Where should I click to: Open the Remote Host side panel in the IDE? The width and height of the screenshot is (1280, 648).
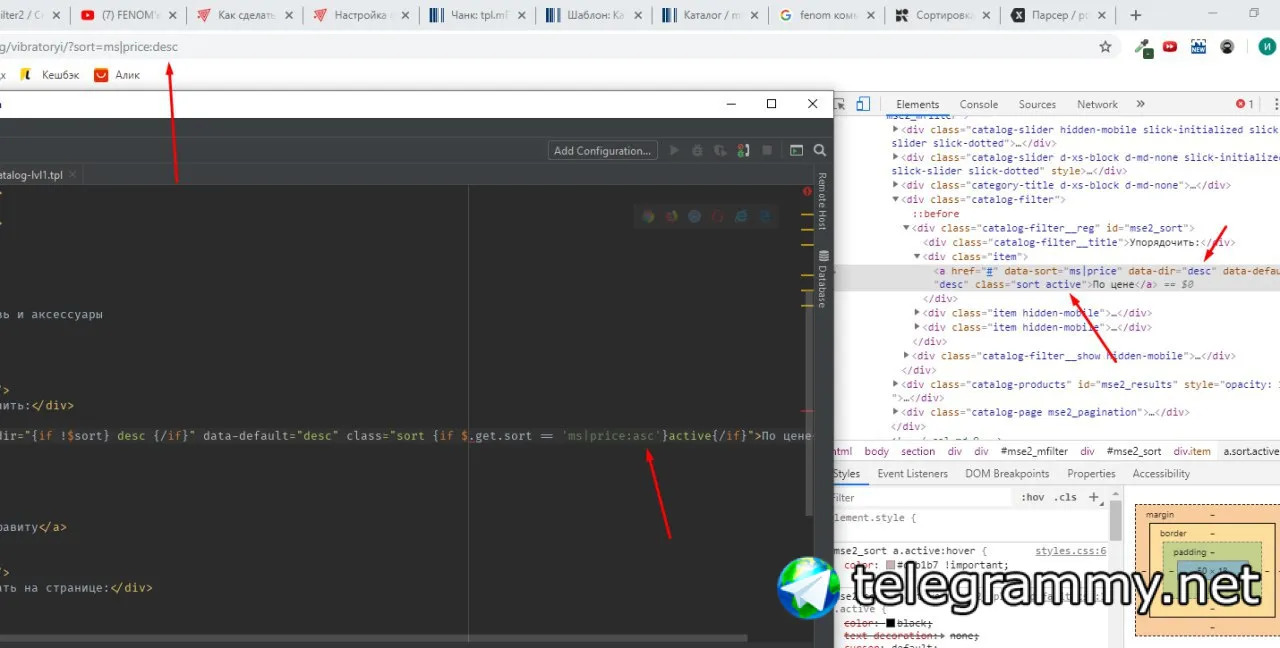point(823,201)
